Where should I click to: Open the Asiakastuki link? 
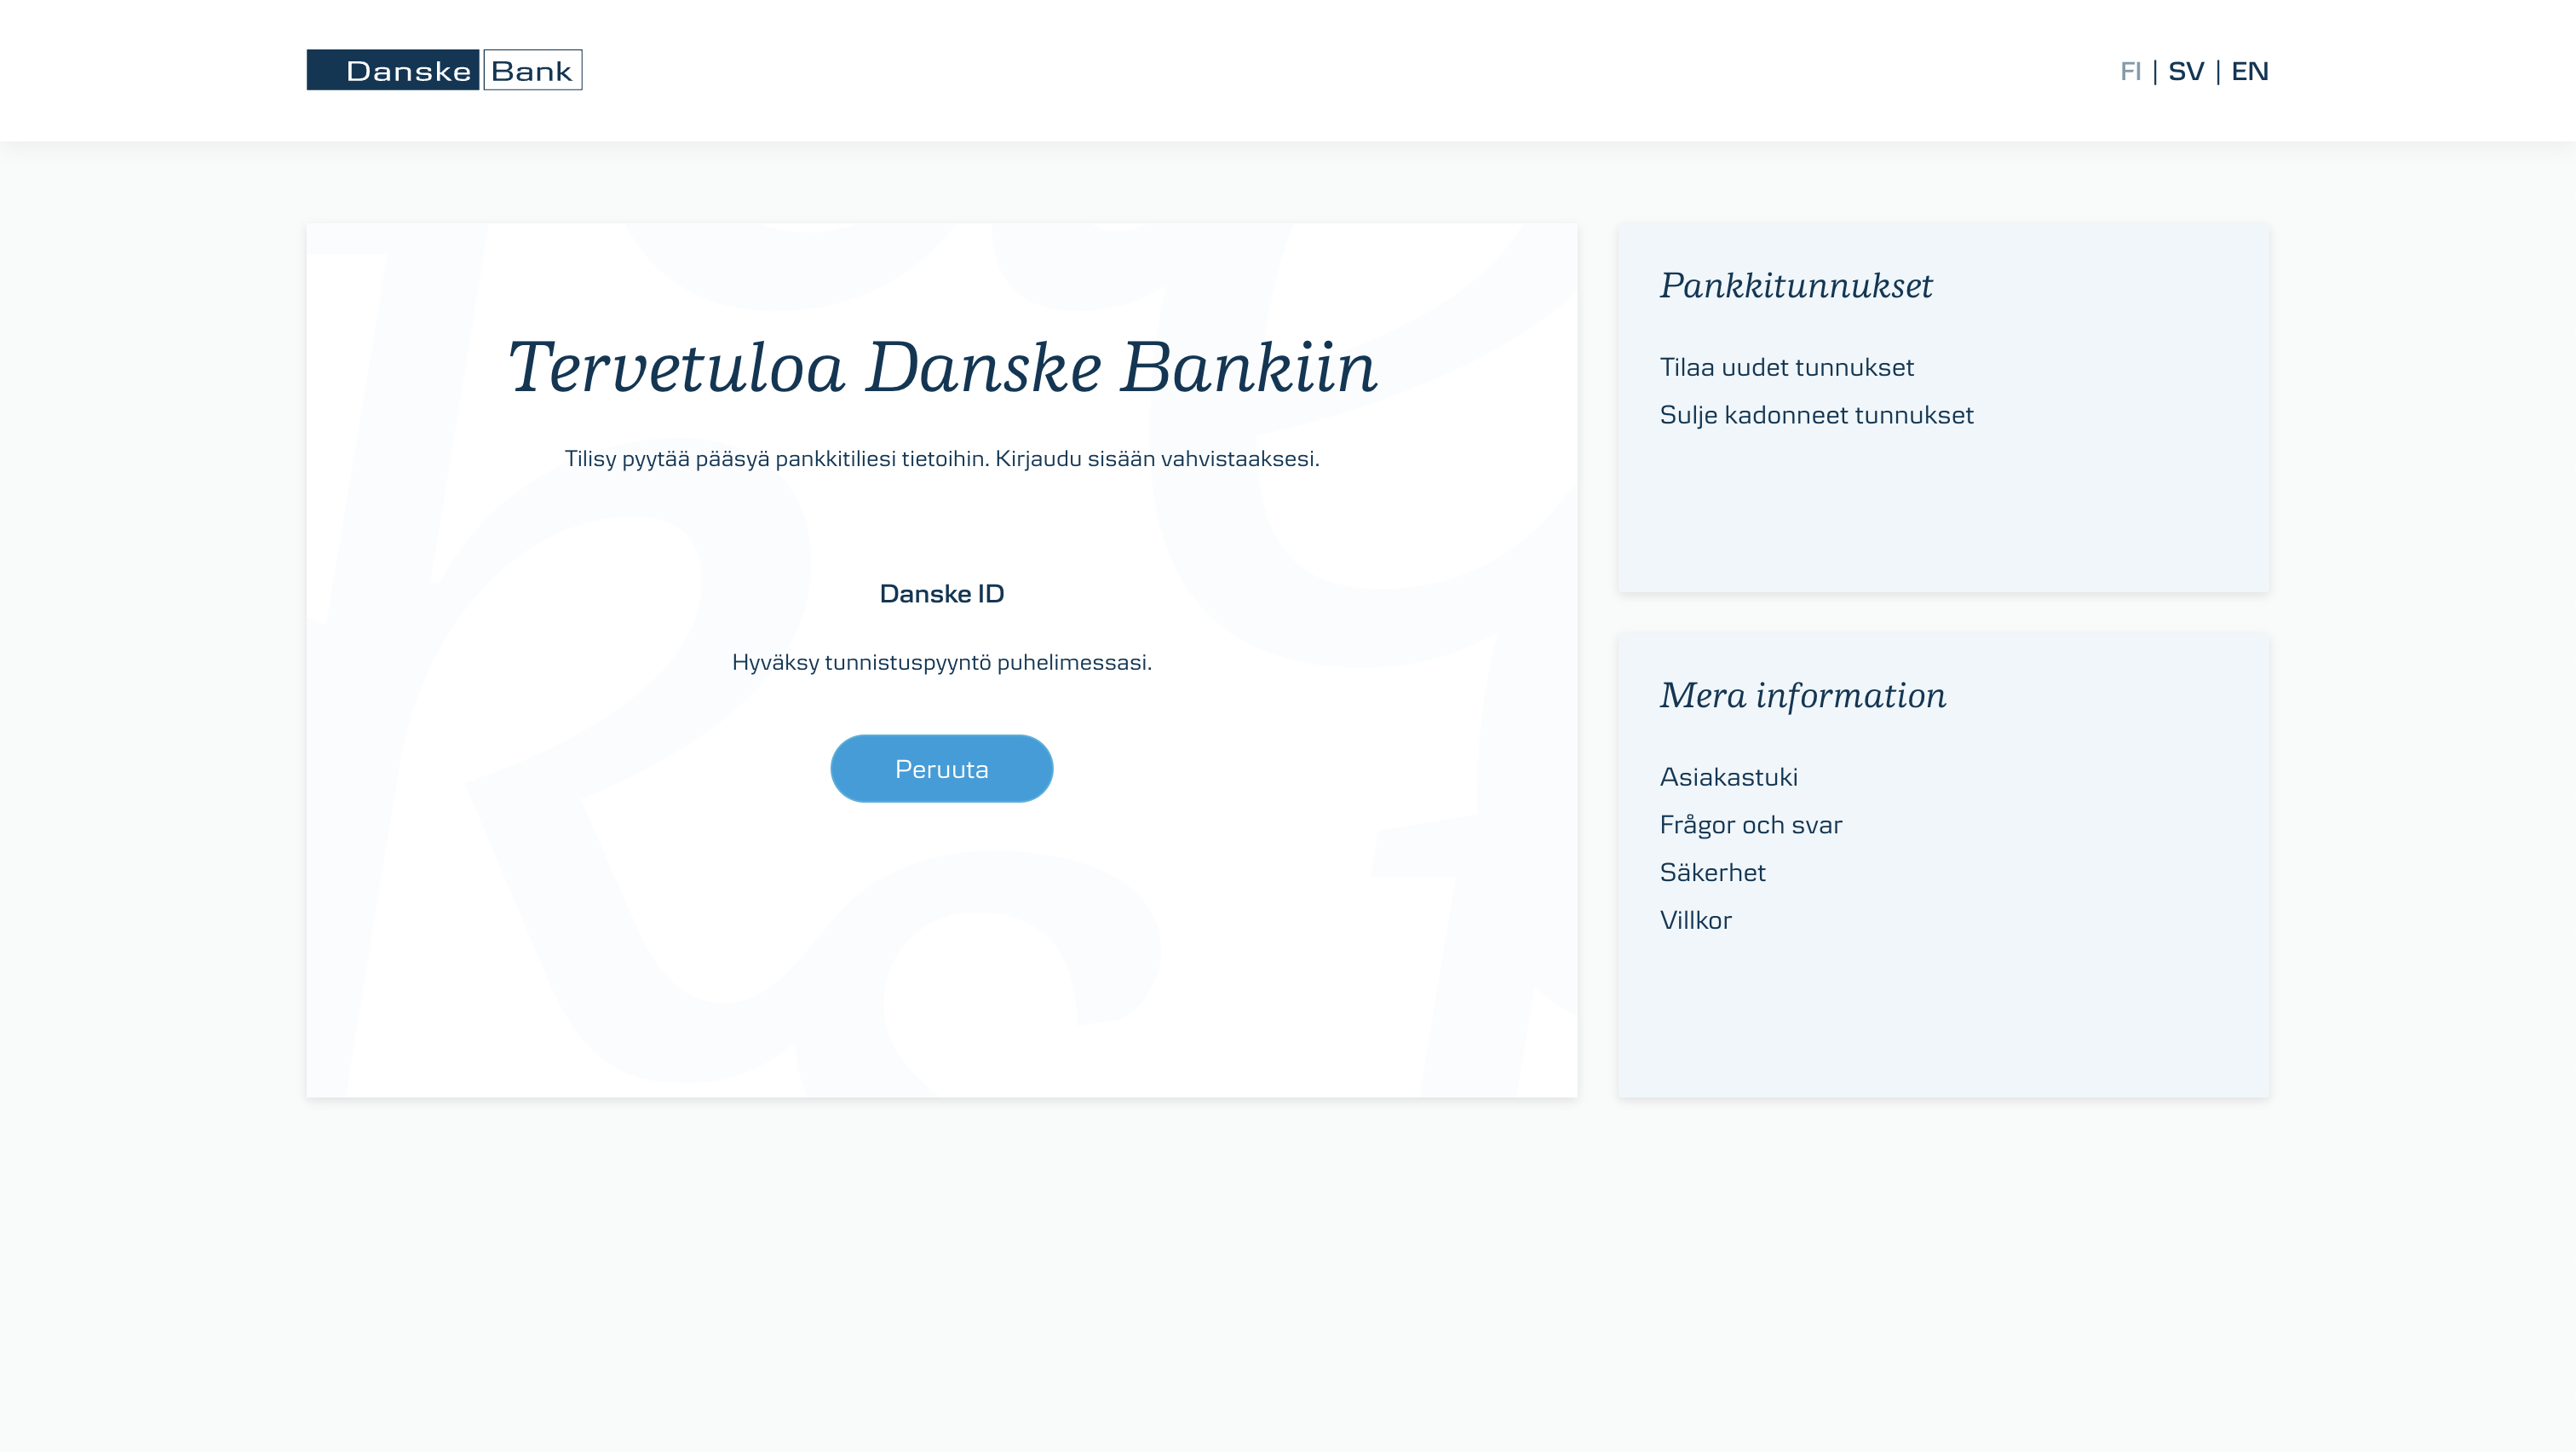(1728, 777)
